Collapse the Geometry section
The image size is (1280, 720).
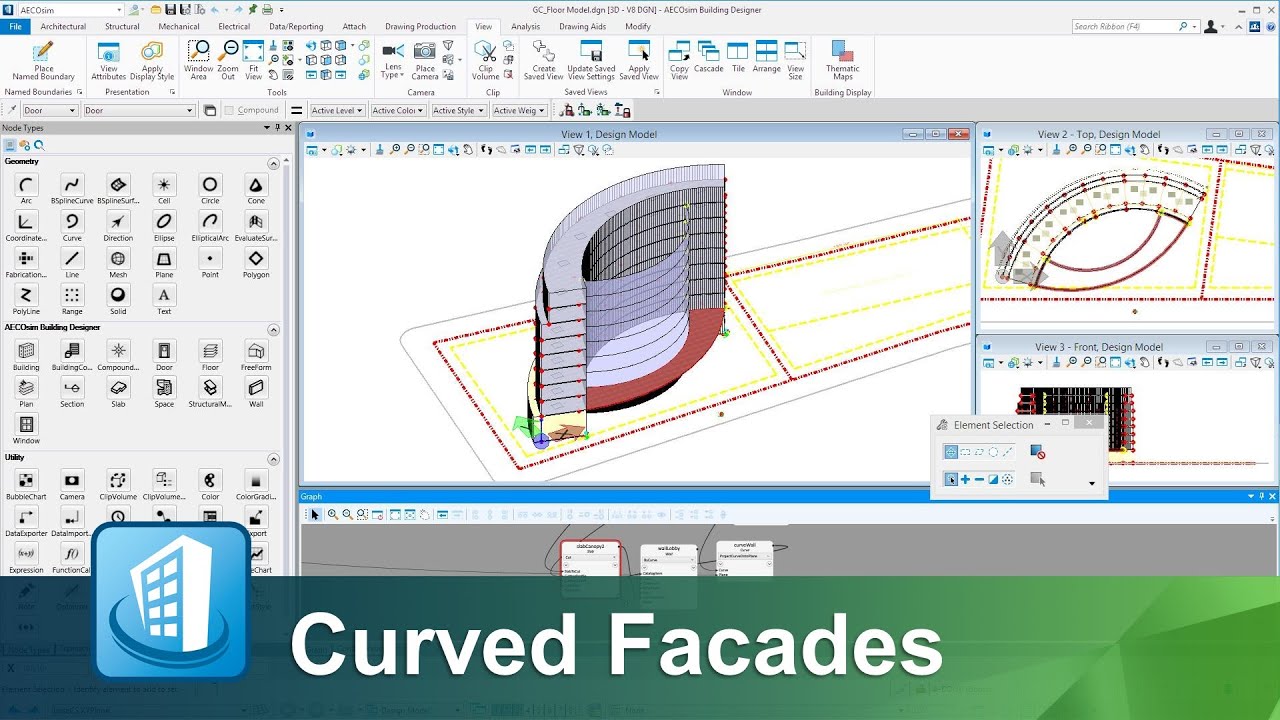[273, 163]
